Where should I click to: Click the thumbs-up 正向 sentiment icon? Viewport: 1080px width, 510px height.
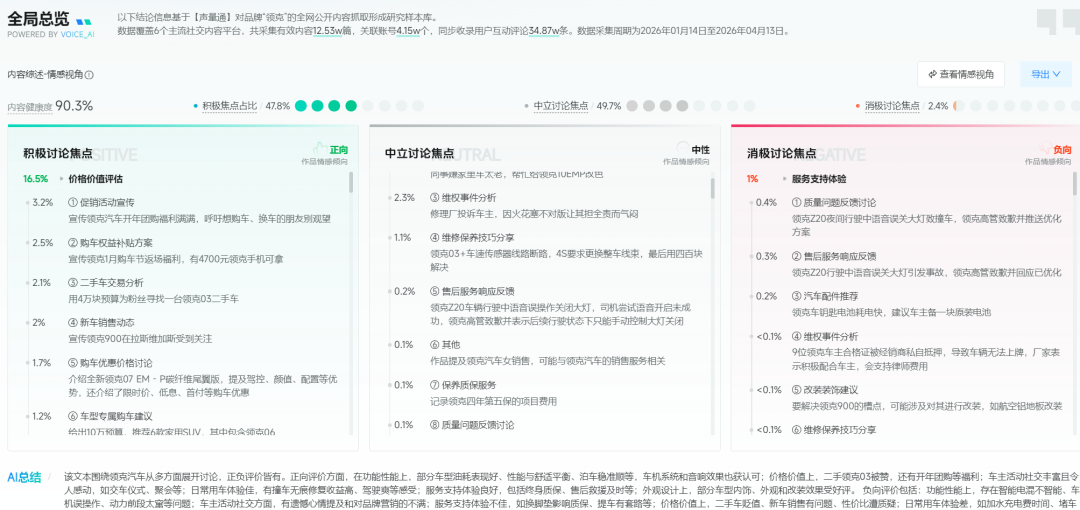(x=320, y=148)
